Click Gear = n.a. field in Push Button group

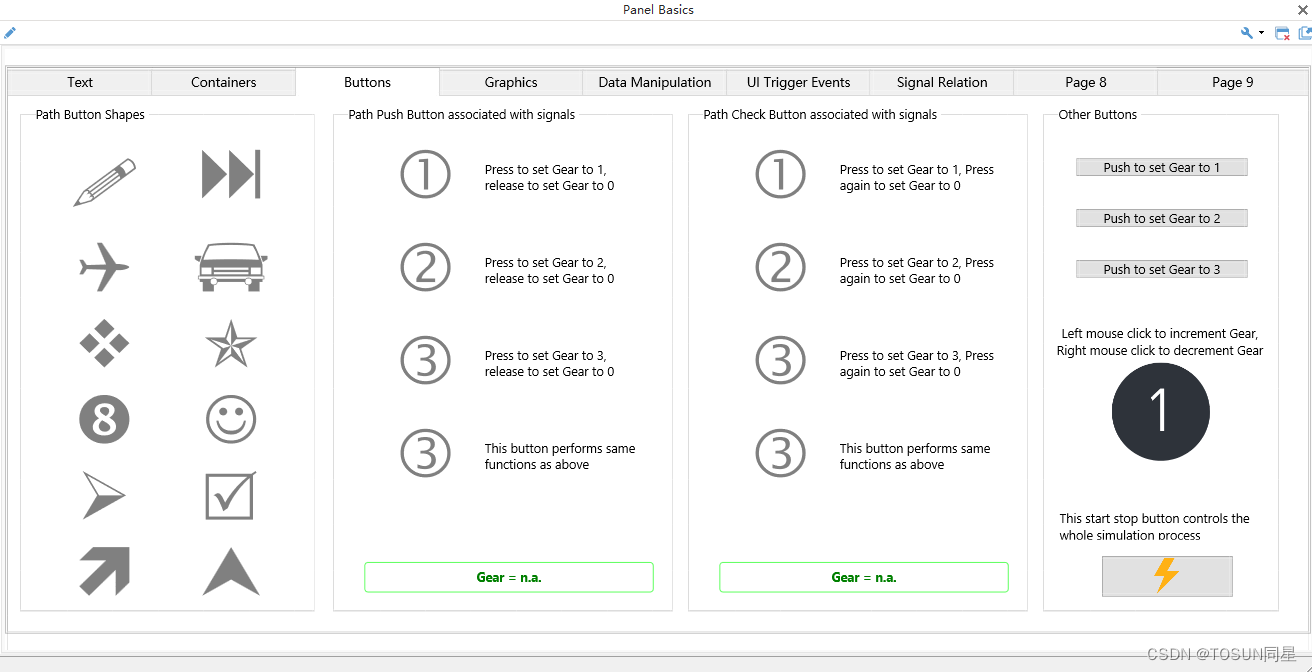tap(509, 577)
